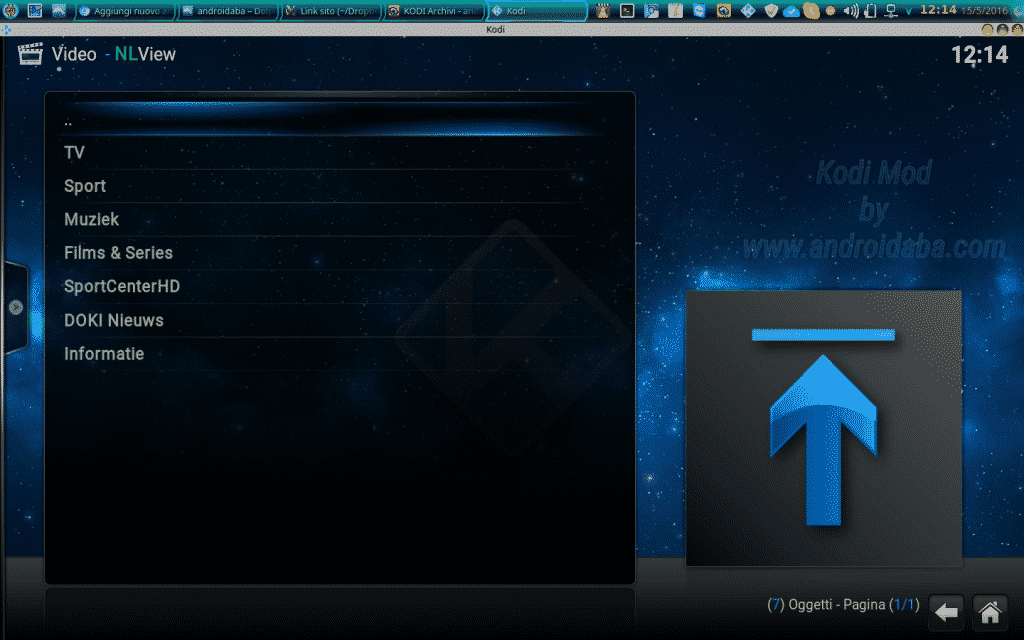Switch to 'KODI Archivi' taskbar window

(x=434, y=10)
